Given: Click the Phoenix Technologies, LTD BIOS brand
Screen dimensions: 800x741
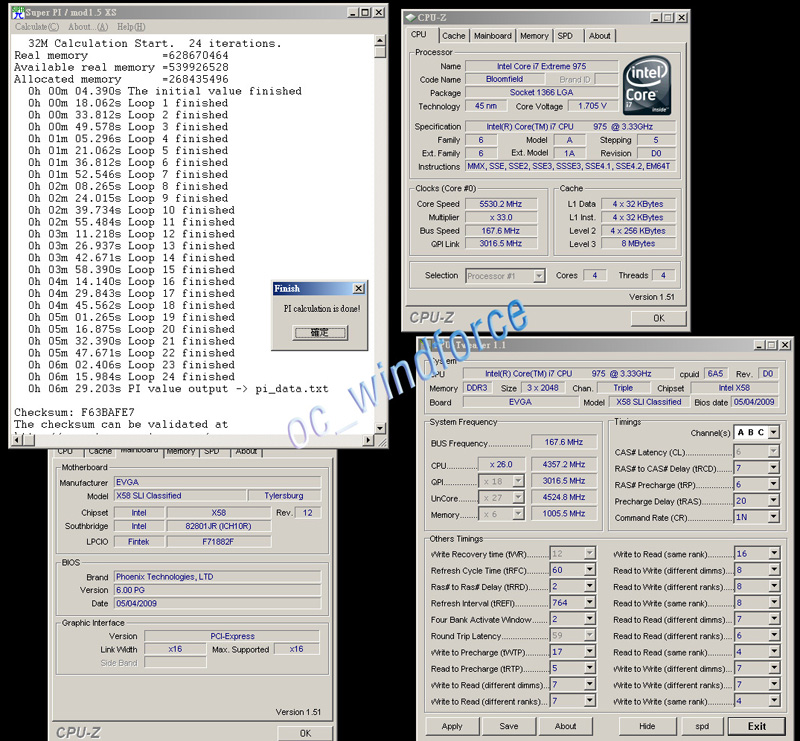Looking at the screenshot, I should point(217,577).
